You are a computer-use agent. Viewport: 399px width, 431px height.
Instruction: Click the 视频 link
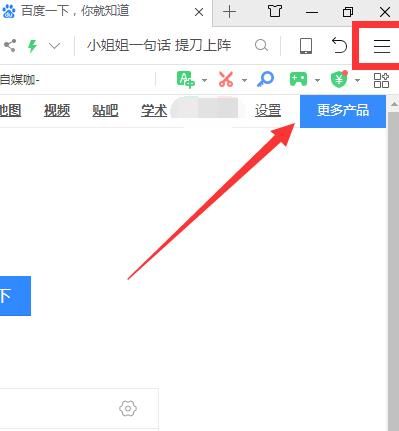pyautogui.click(x=57, y=110)
